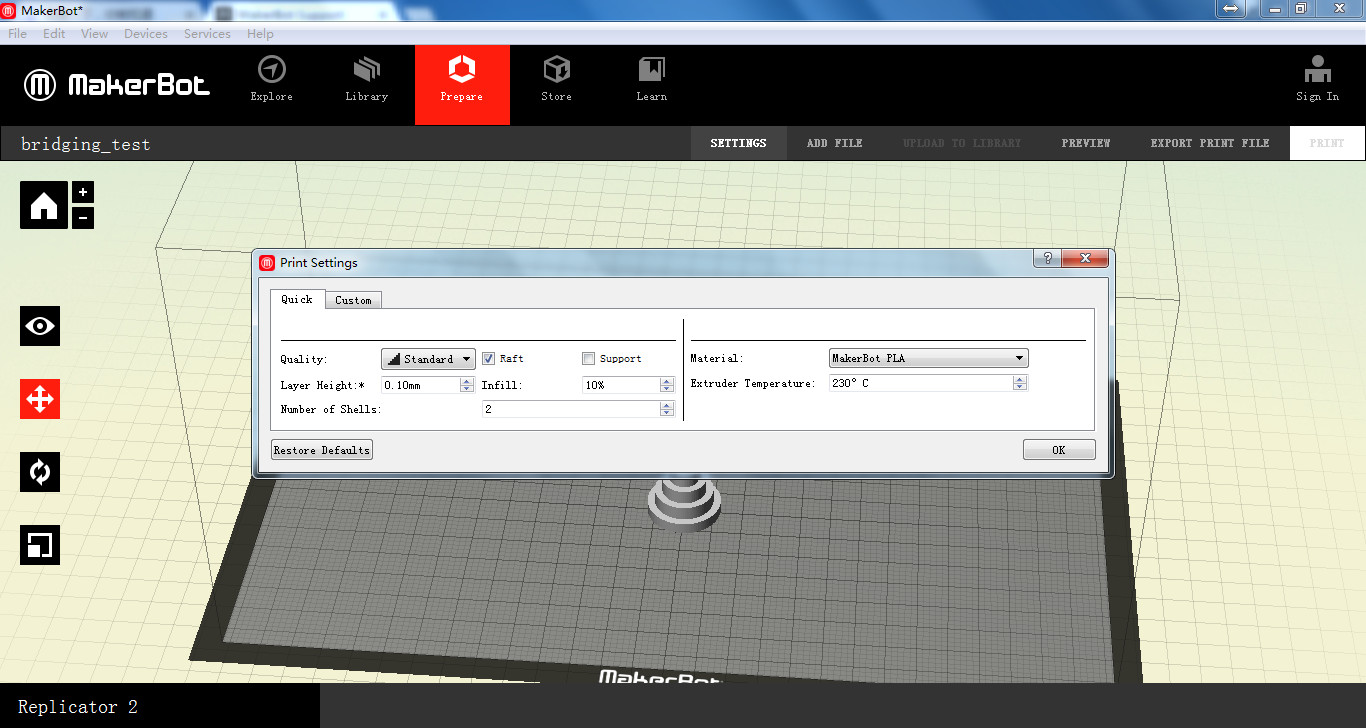Select the Move arrows tool
Viewport: 1366px width, 728px height.
(x=40, y=399)
